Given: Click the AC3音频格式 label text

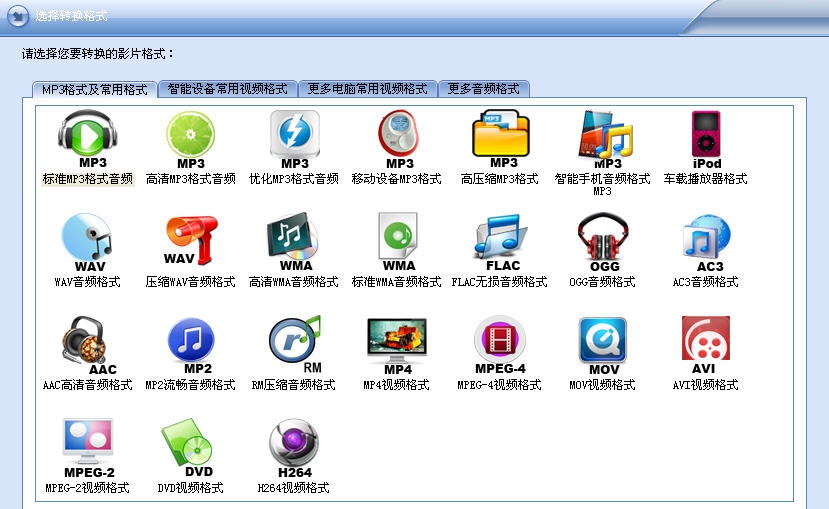Looking at the screenshot, I should [x=705, y=282].
